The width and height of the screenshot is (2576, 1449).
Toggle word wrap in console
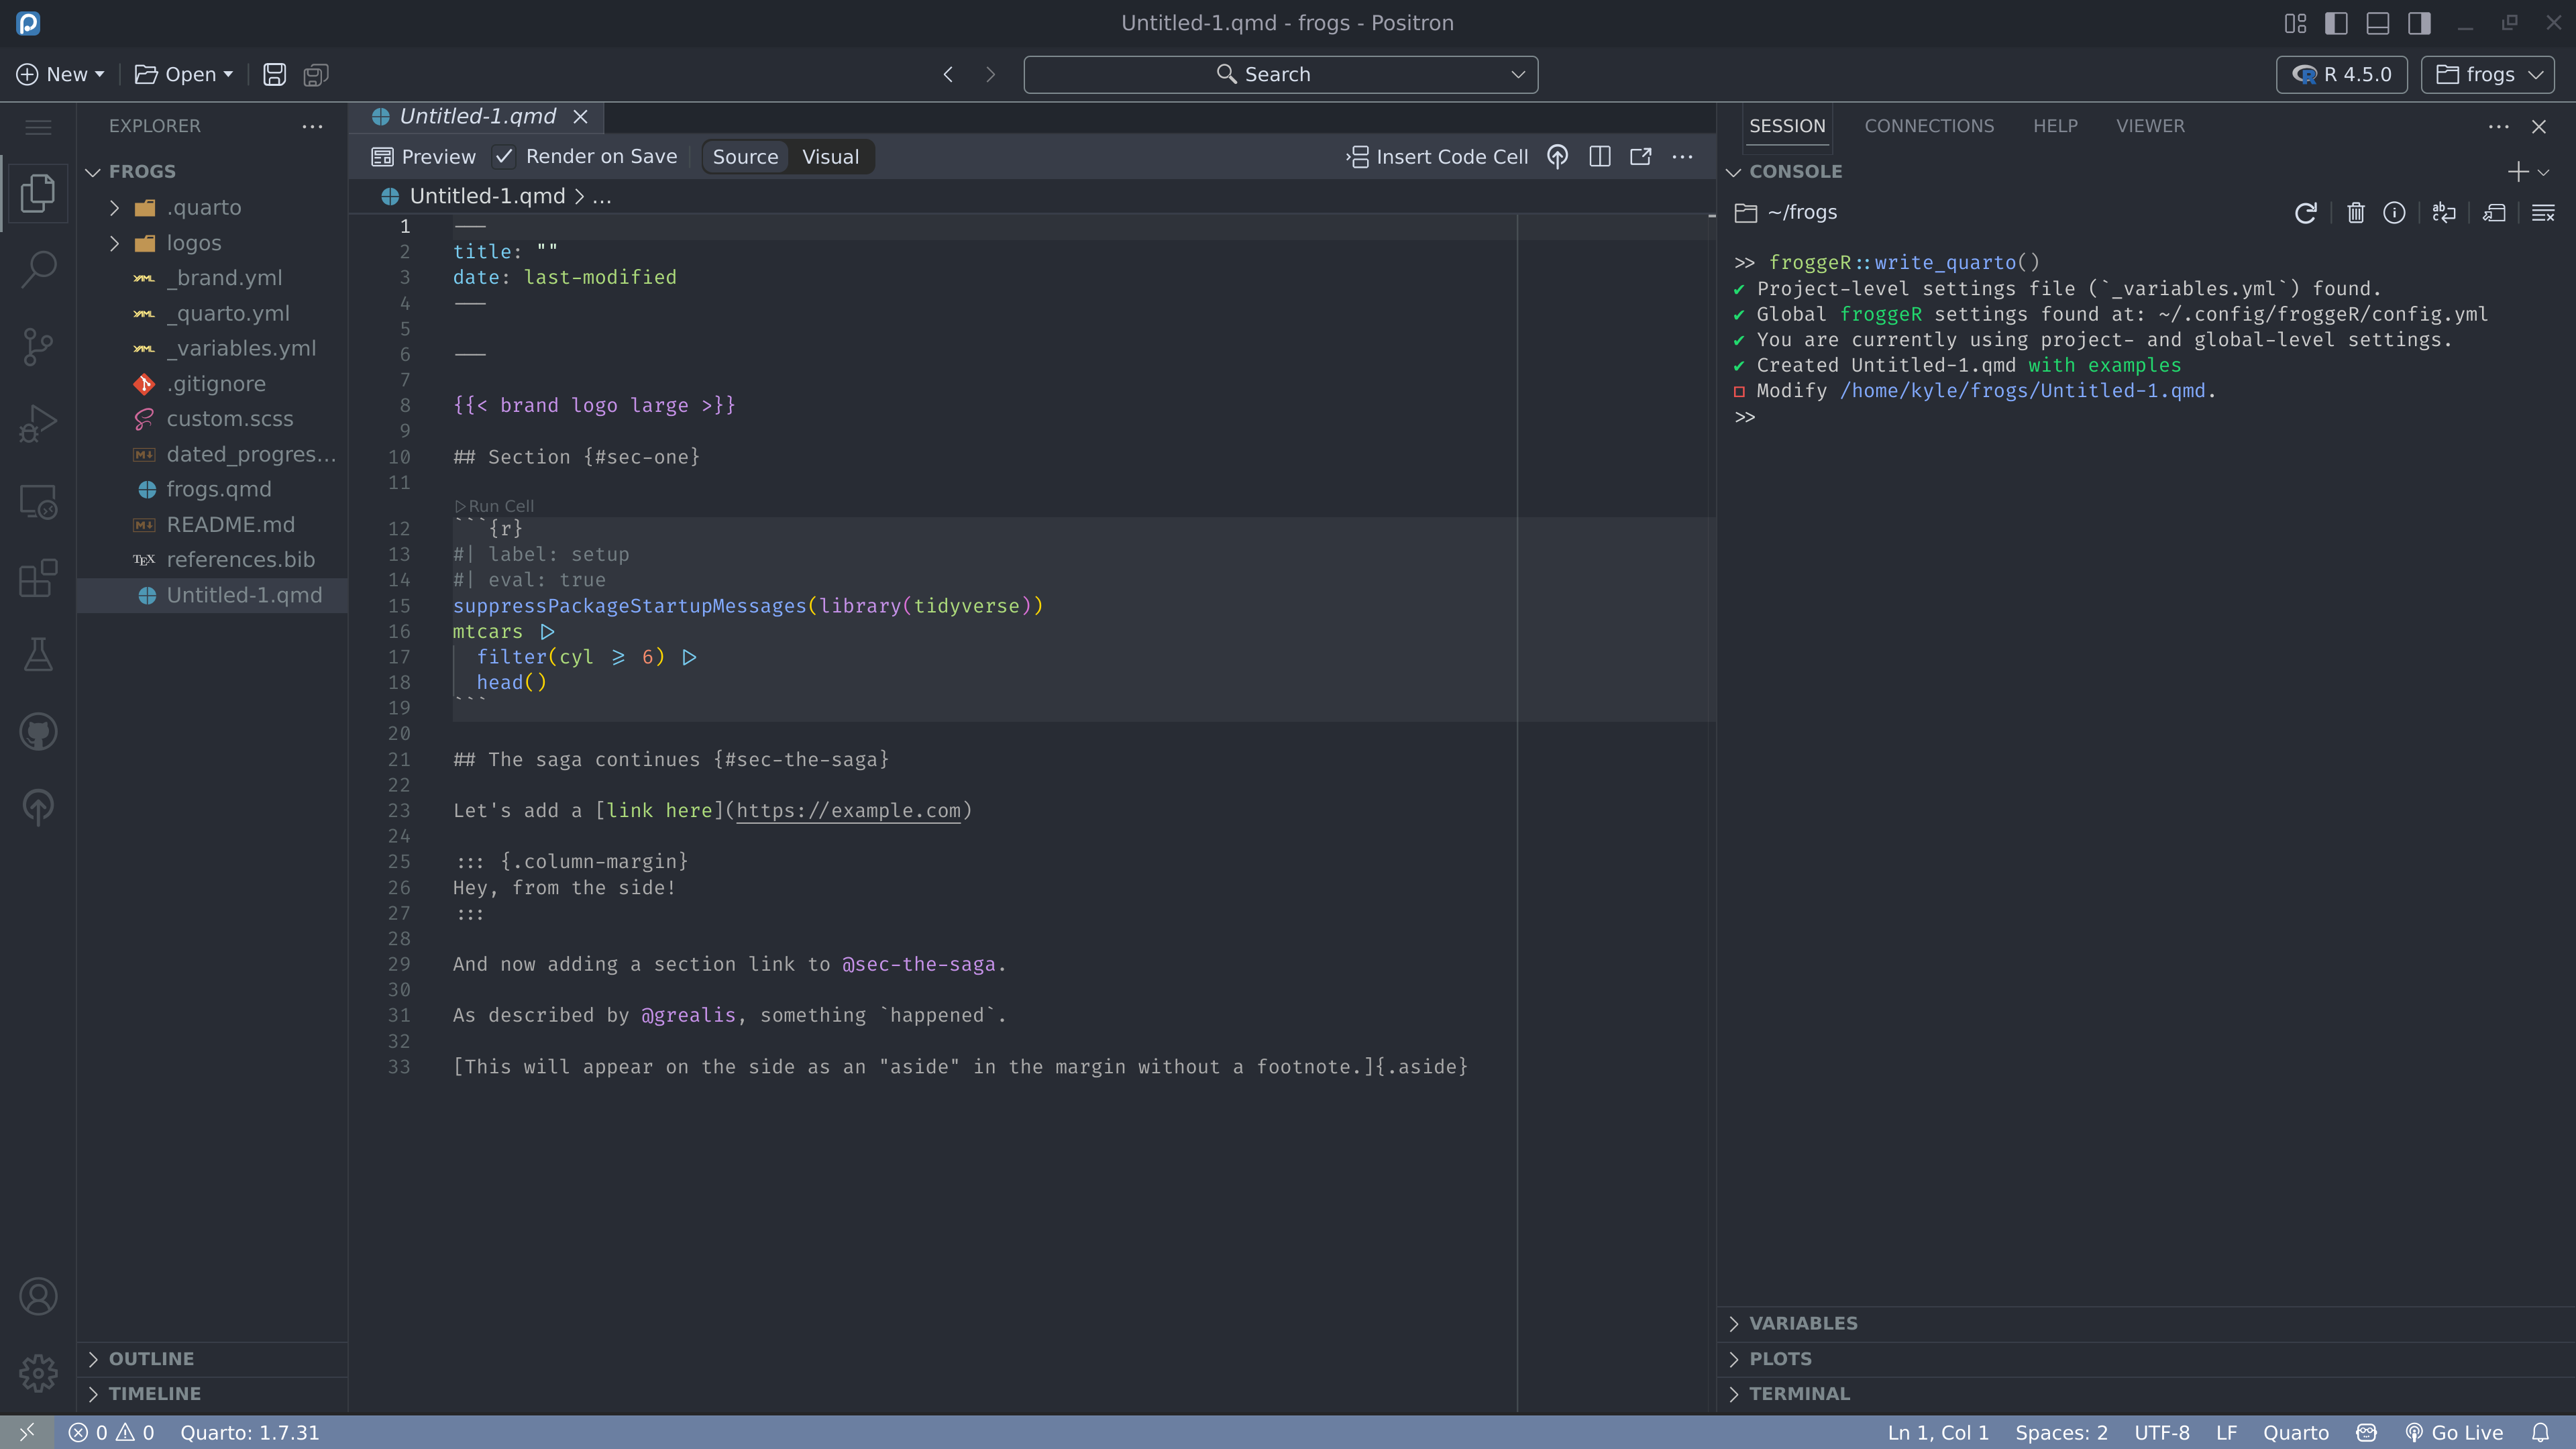pyautogui.click(x=2444, y=213)
